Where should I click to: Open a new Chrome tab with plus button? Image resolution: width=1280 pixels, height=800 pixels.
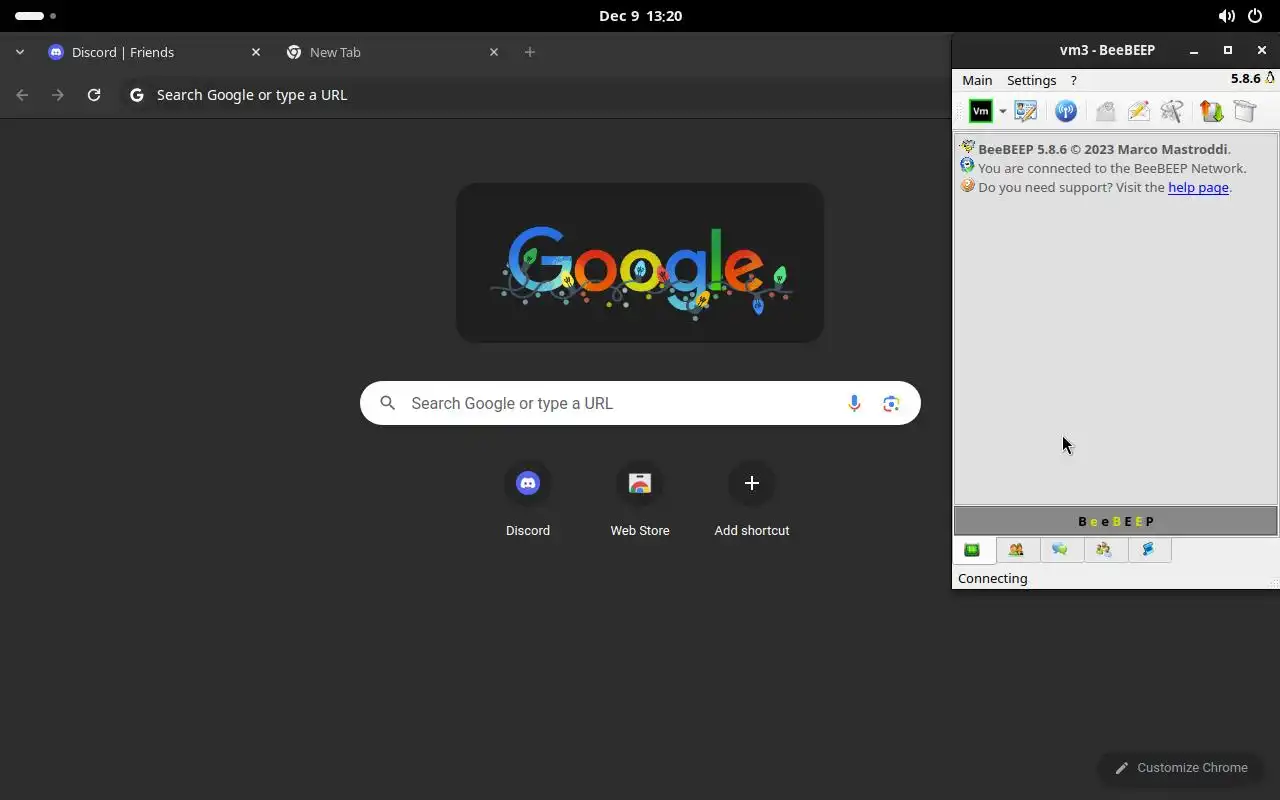coord(530,52)
